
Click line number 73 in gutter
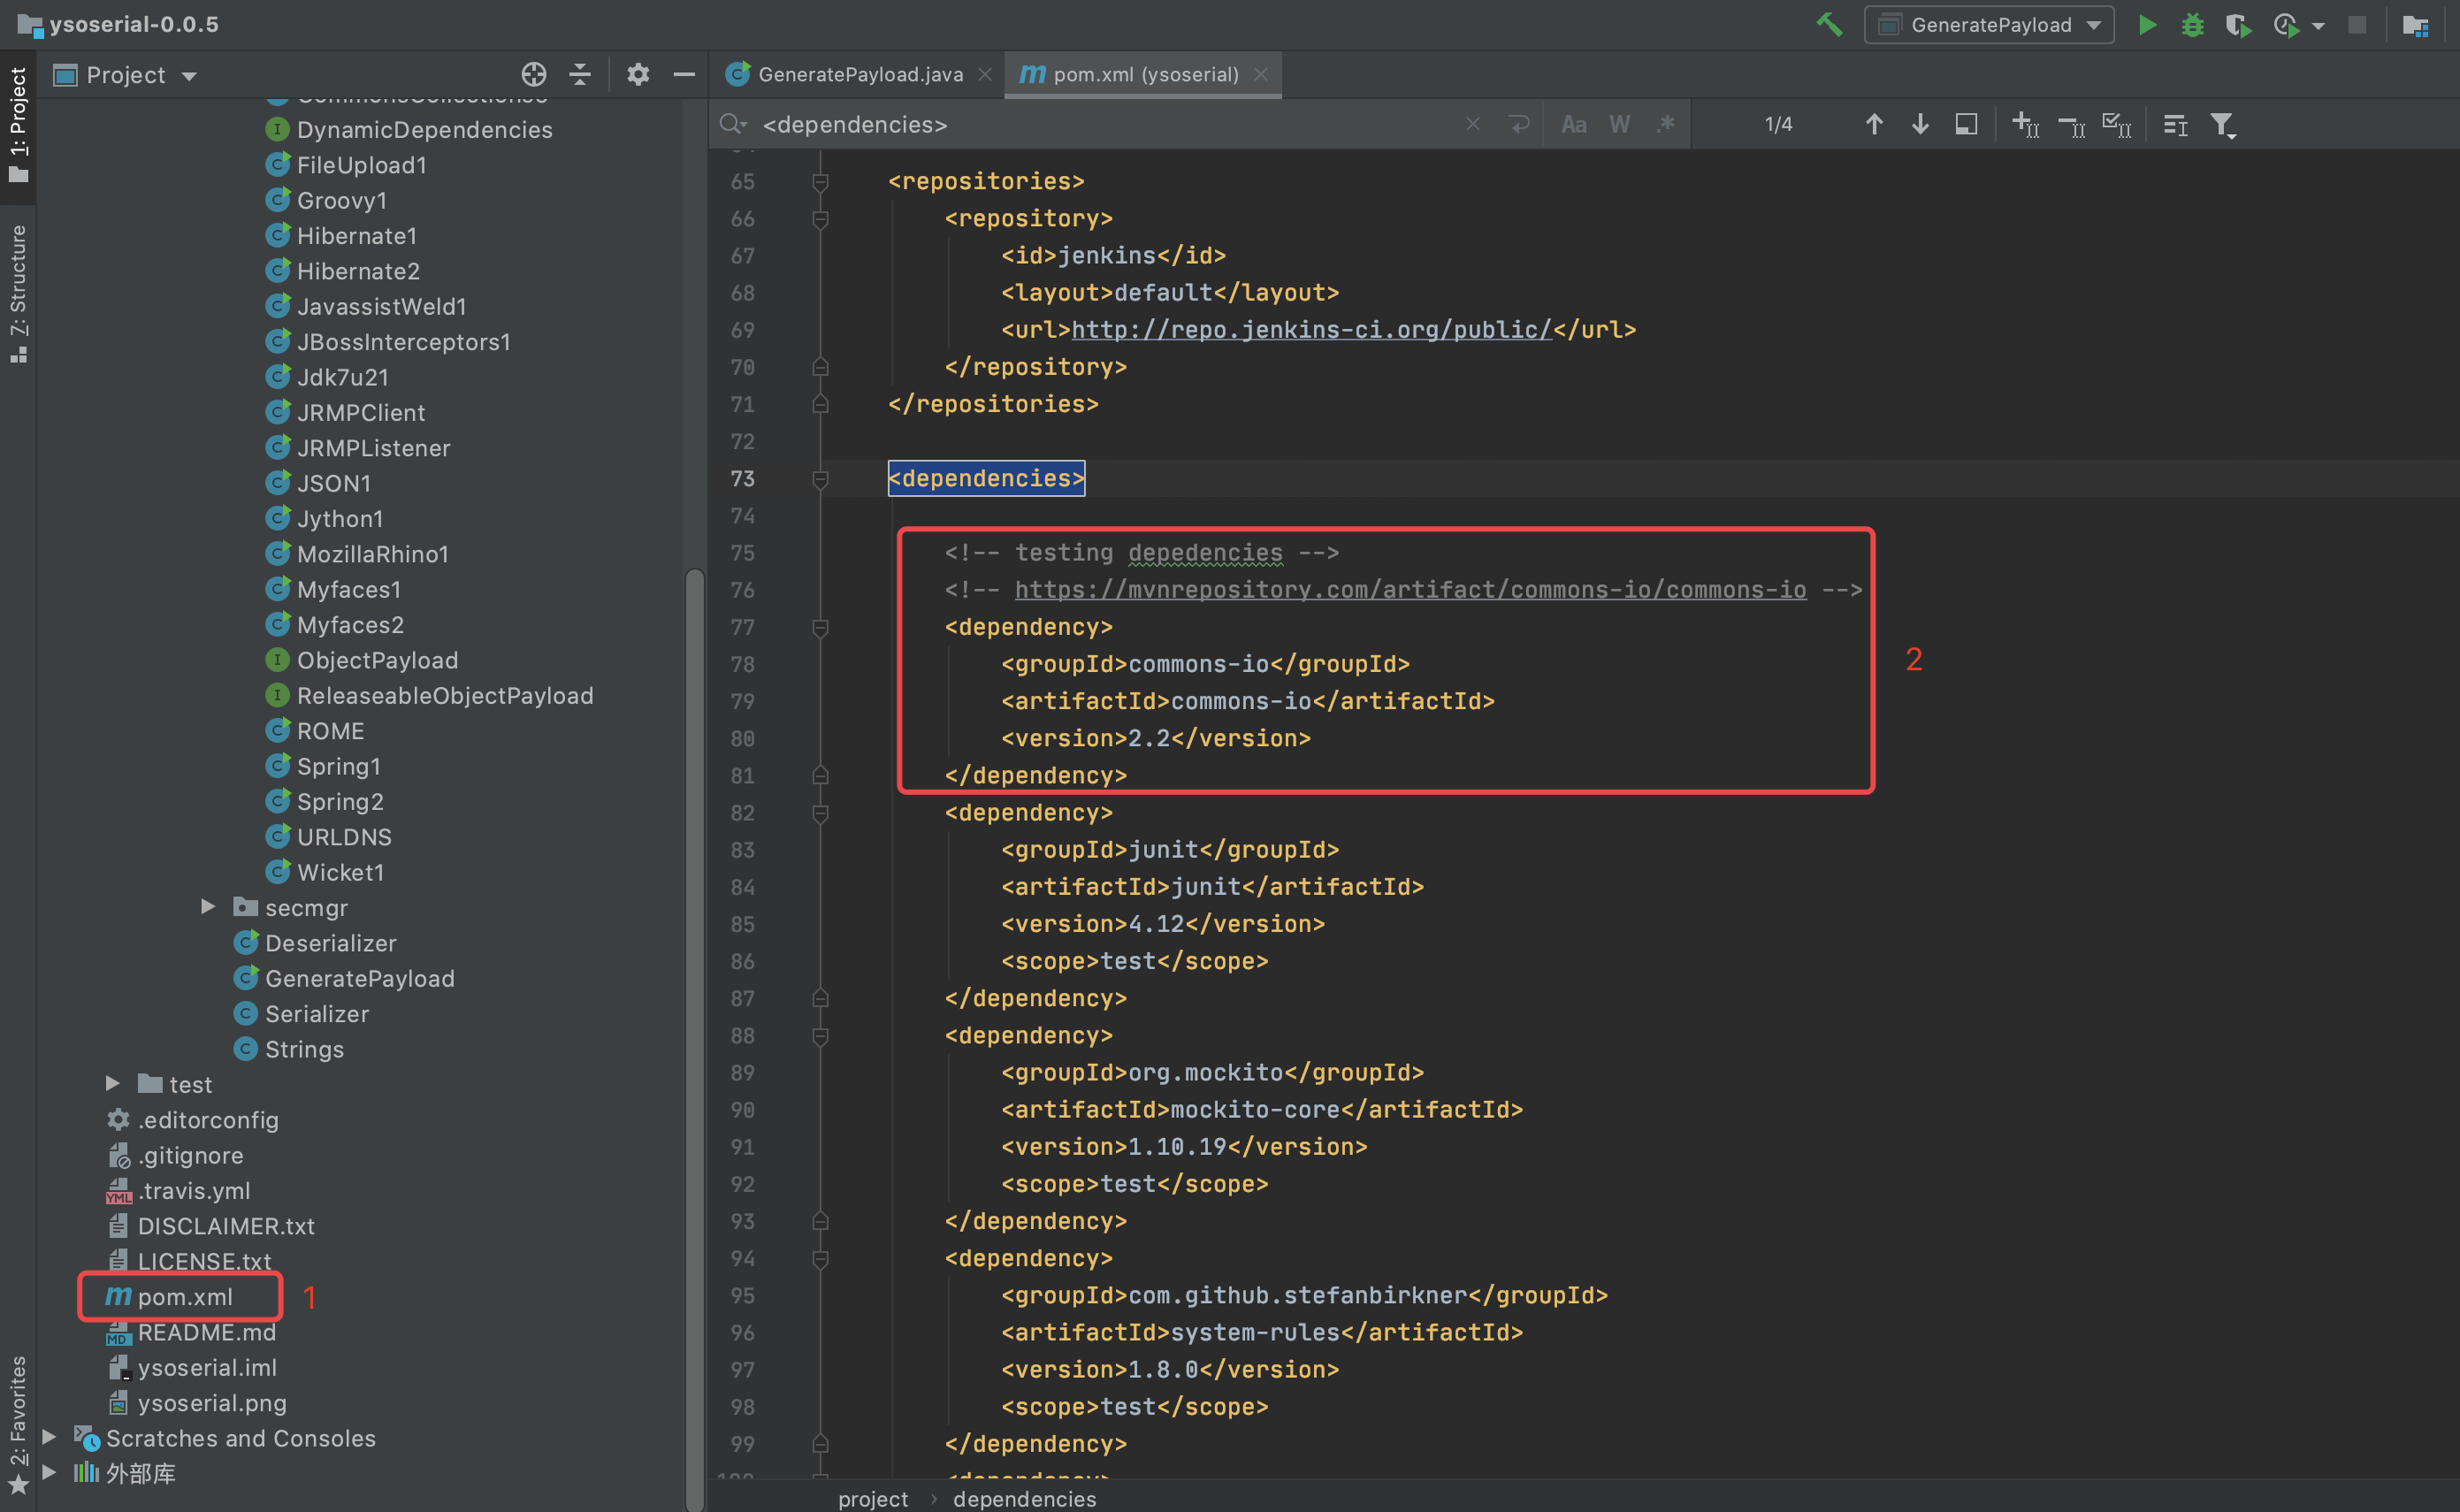742,479
